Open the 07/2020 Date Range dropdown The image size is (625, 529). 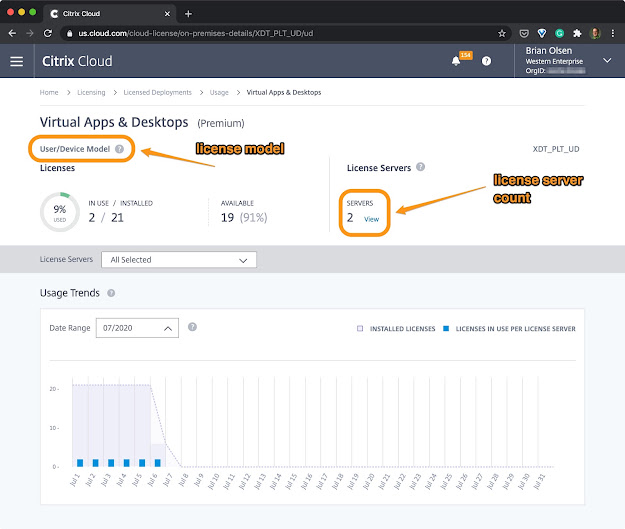click(137, 328)
